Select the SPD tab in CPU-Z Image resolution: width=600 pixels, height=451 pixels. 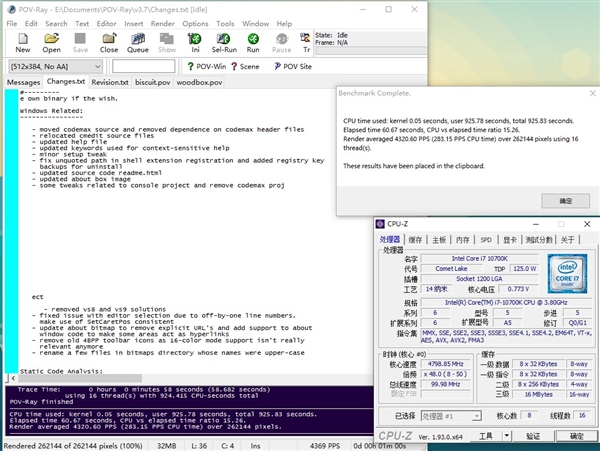[486, 240]
